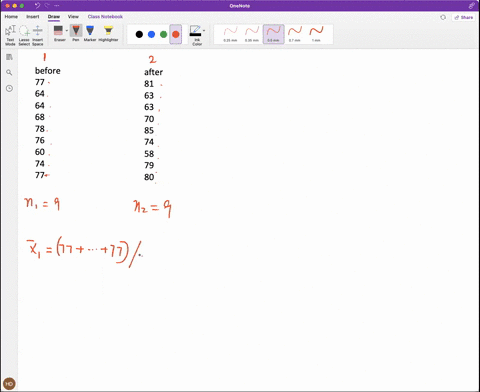Click the value 74 in after column
Image resolution: width=480 pixels, height=392 pixels.
tap(149, 142)
